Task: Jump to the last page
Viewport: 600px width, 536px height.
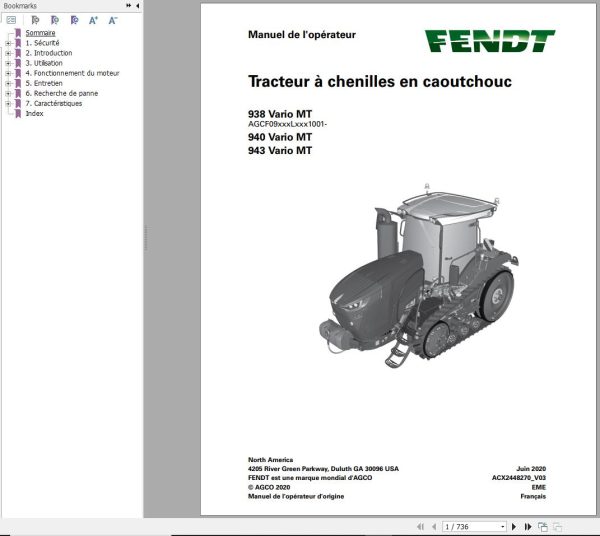Action: click(x=528, y=527)
